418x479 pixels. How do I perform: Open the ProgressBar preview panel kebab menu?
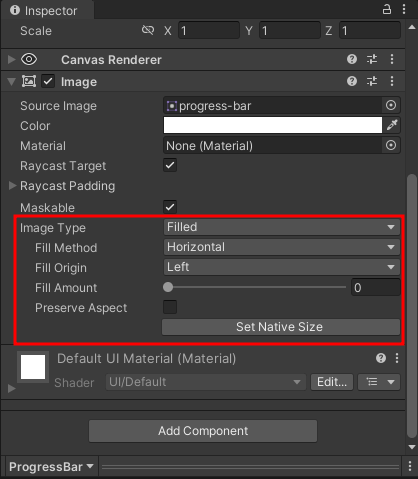click(410, 466)
